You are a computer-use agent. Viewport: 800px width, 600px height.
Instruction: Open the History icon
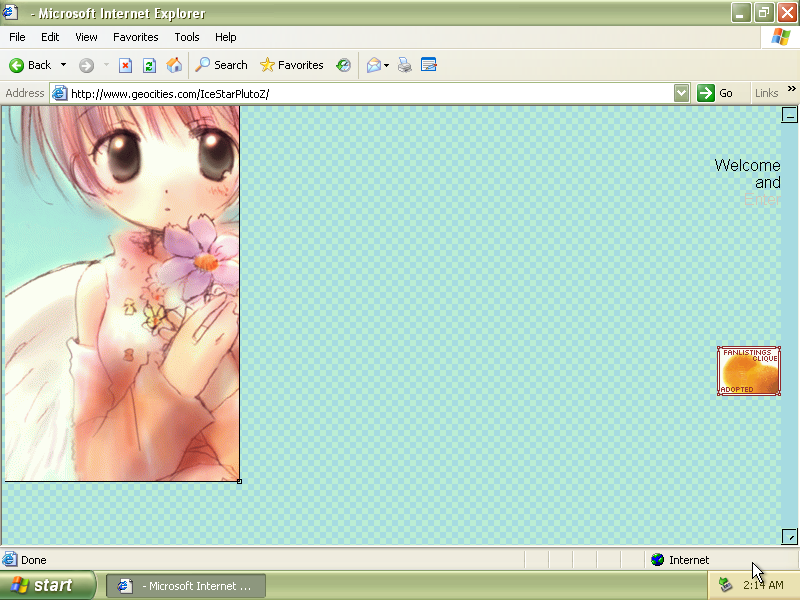pos(343,65)
